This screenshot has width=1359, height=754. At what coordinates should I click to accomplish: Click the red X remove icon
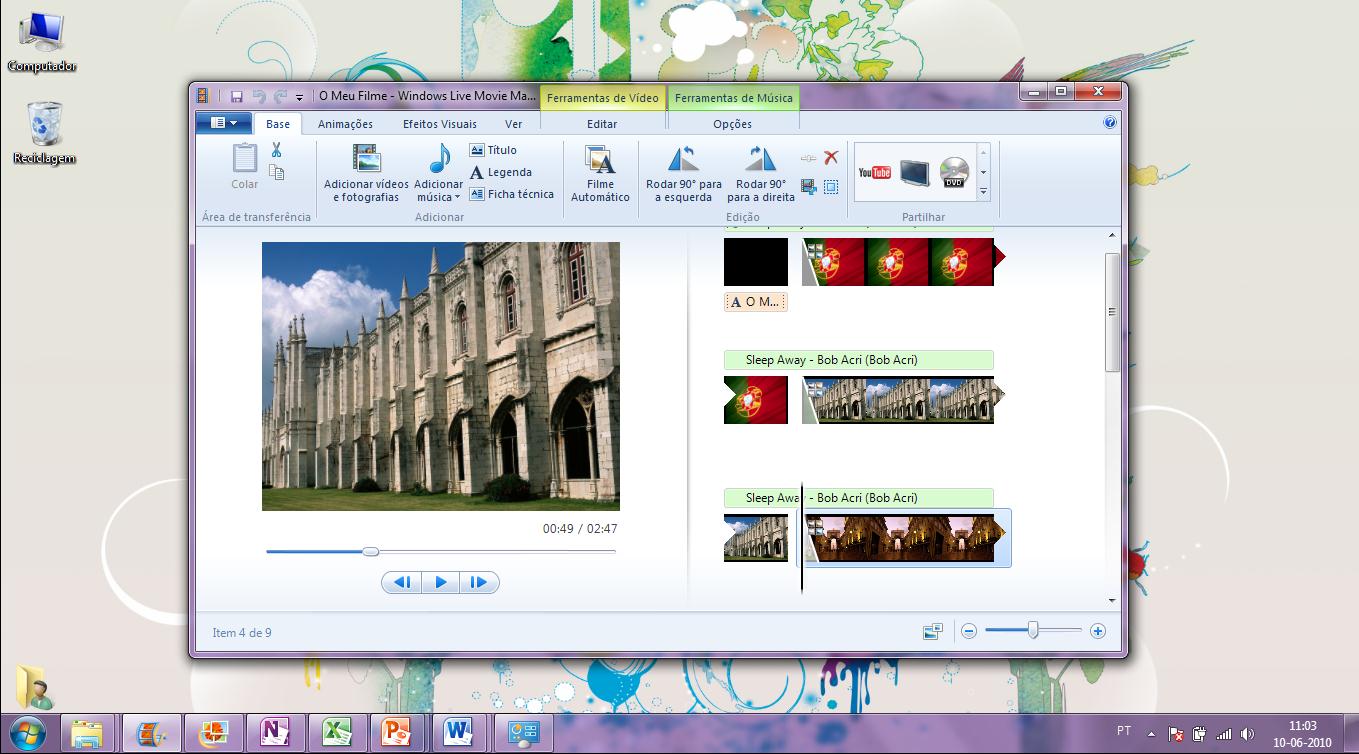[x=831, y=157]
